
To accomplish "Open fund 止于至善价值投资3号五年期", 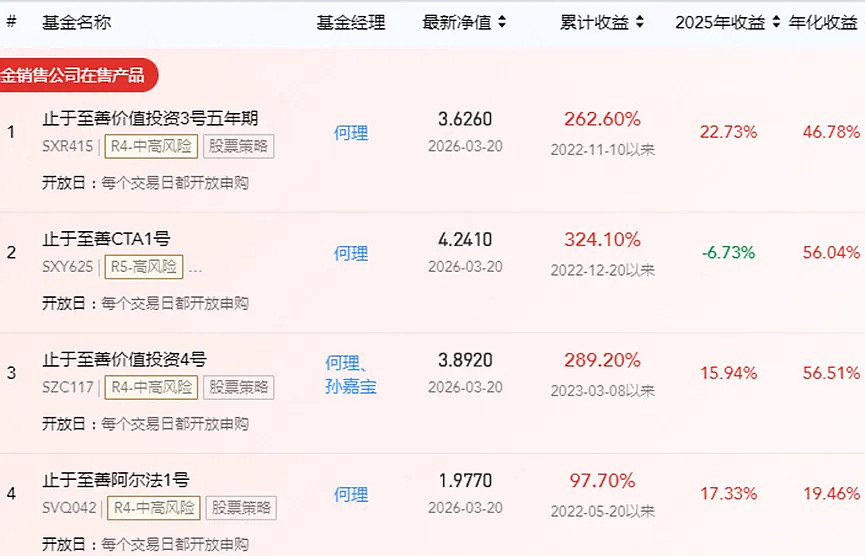I will click(150, 118).
